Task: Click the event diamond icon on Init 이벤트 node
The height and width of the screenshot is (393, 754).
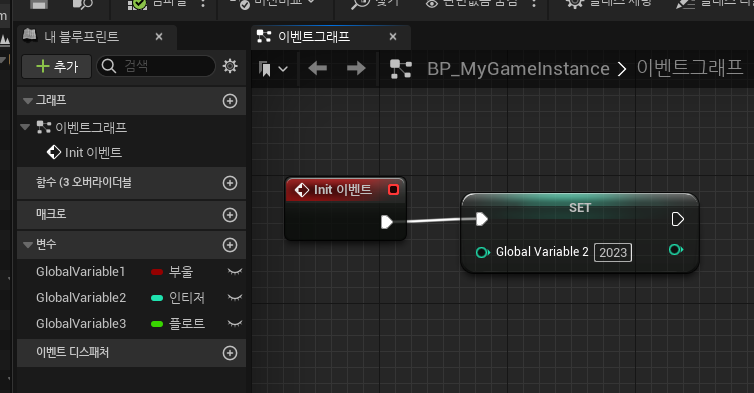Action: point(302,190)
